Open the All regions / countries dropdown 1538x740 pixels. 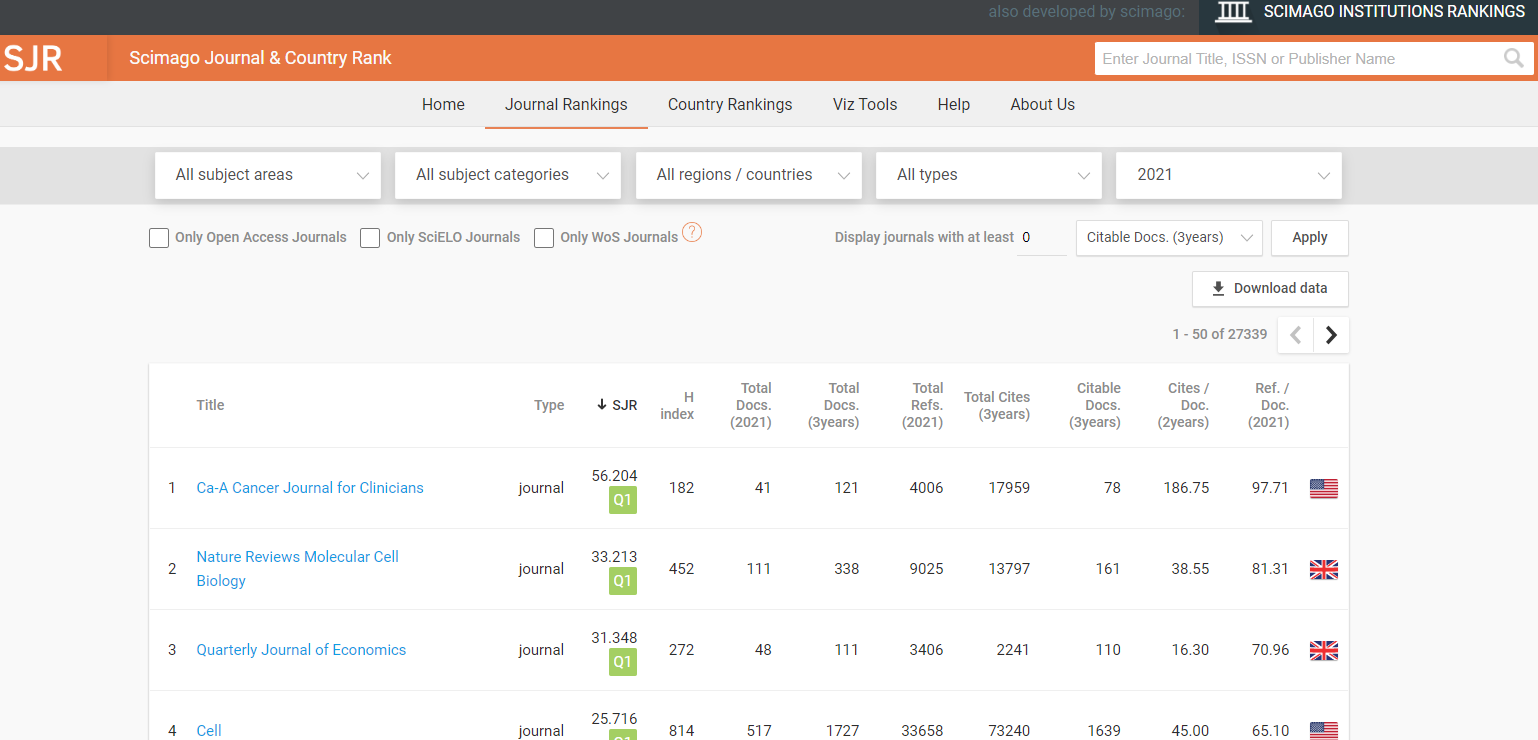point(749,175)
